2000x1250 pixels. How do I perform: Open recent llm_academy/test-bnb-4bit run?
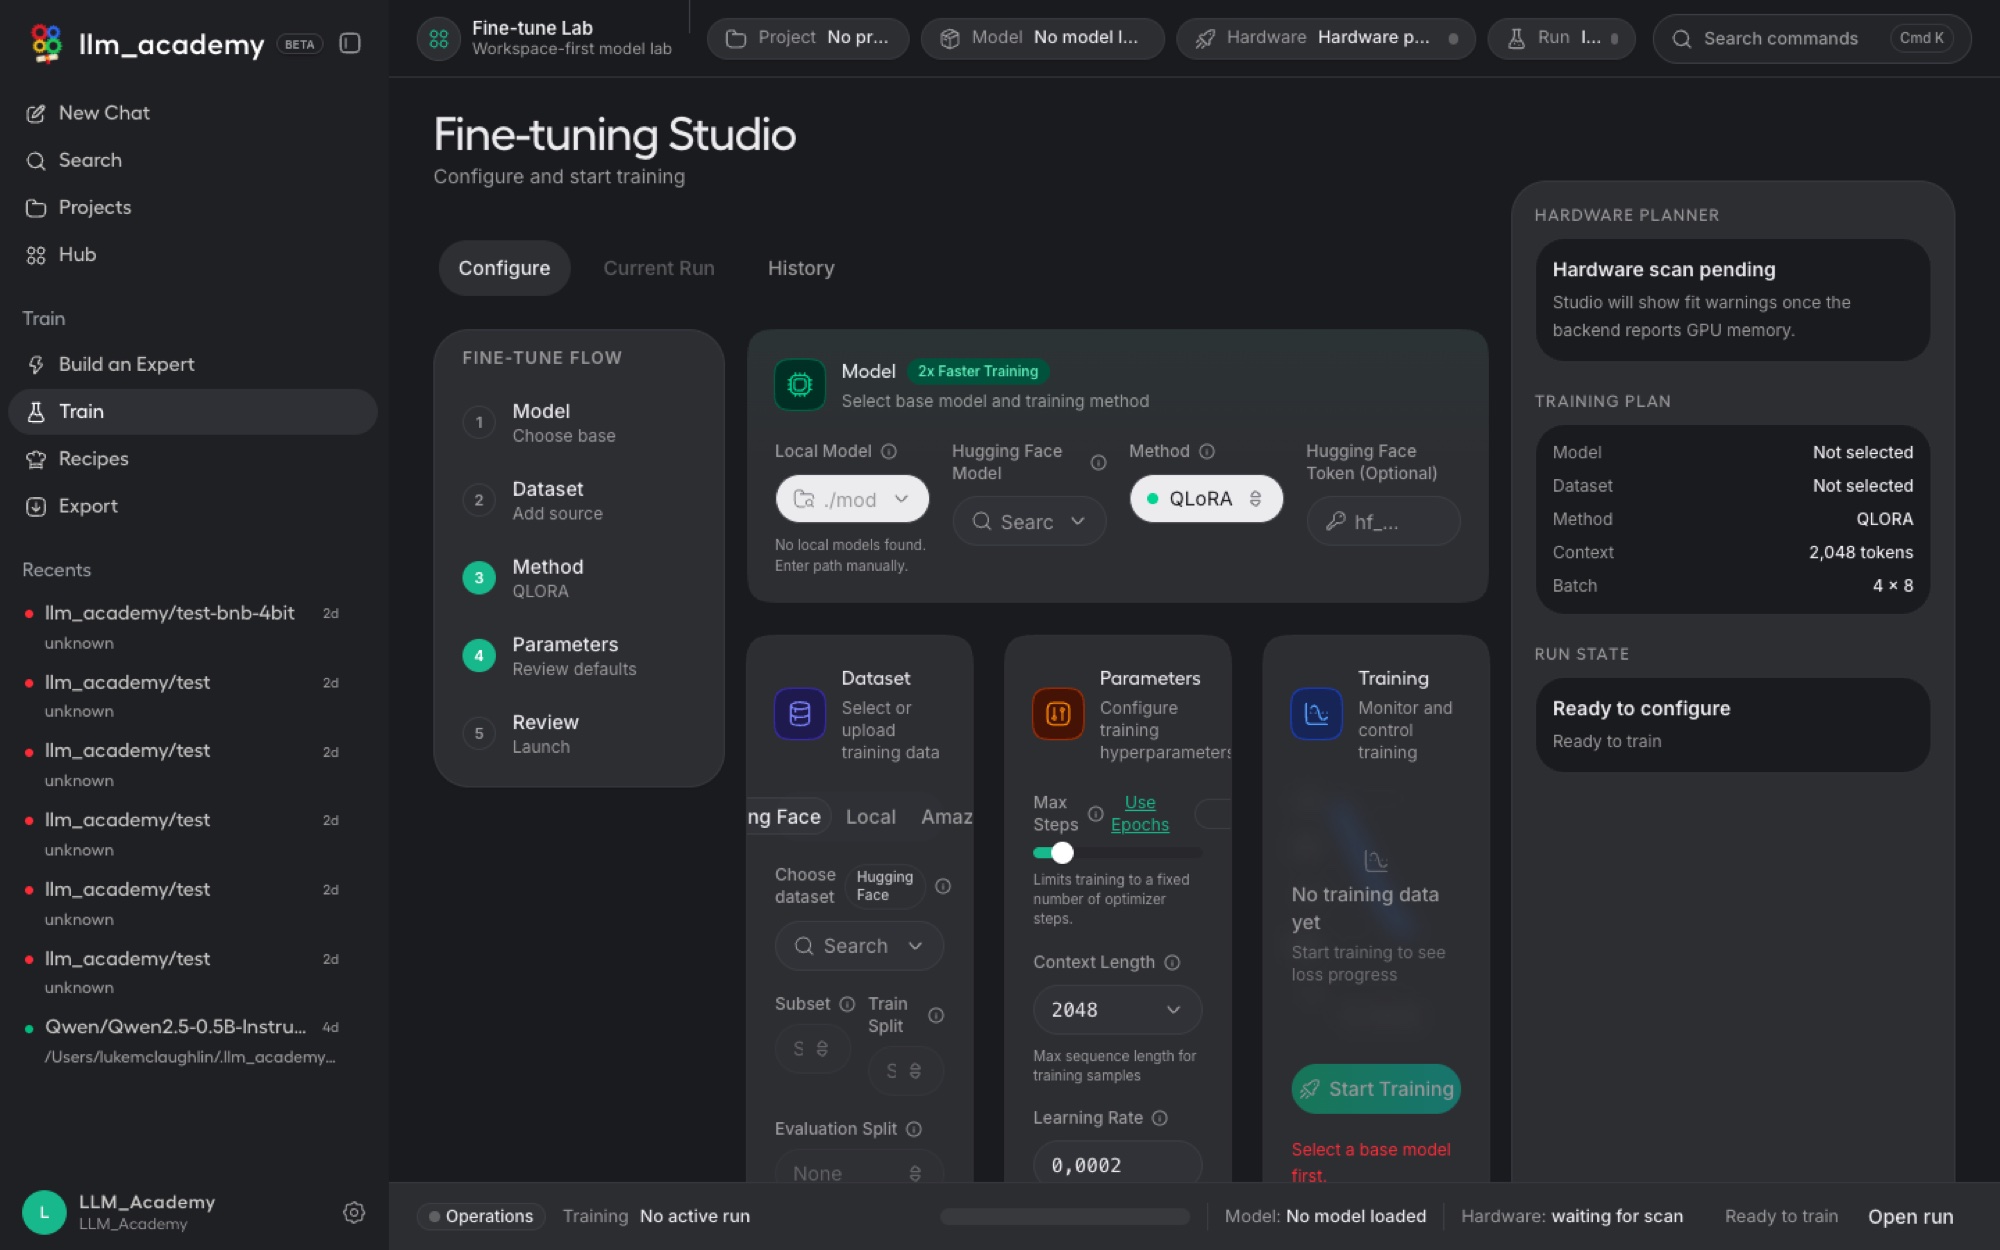coord(193,627)
